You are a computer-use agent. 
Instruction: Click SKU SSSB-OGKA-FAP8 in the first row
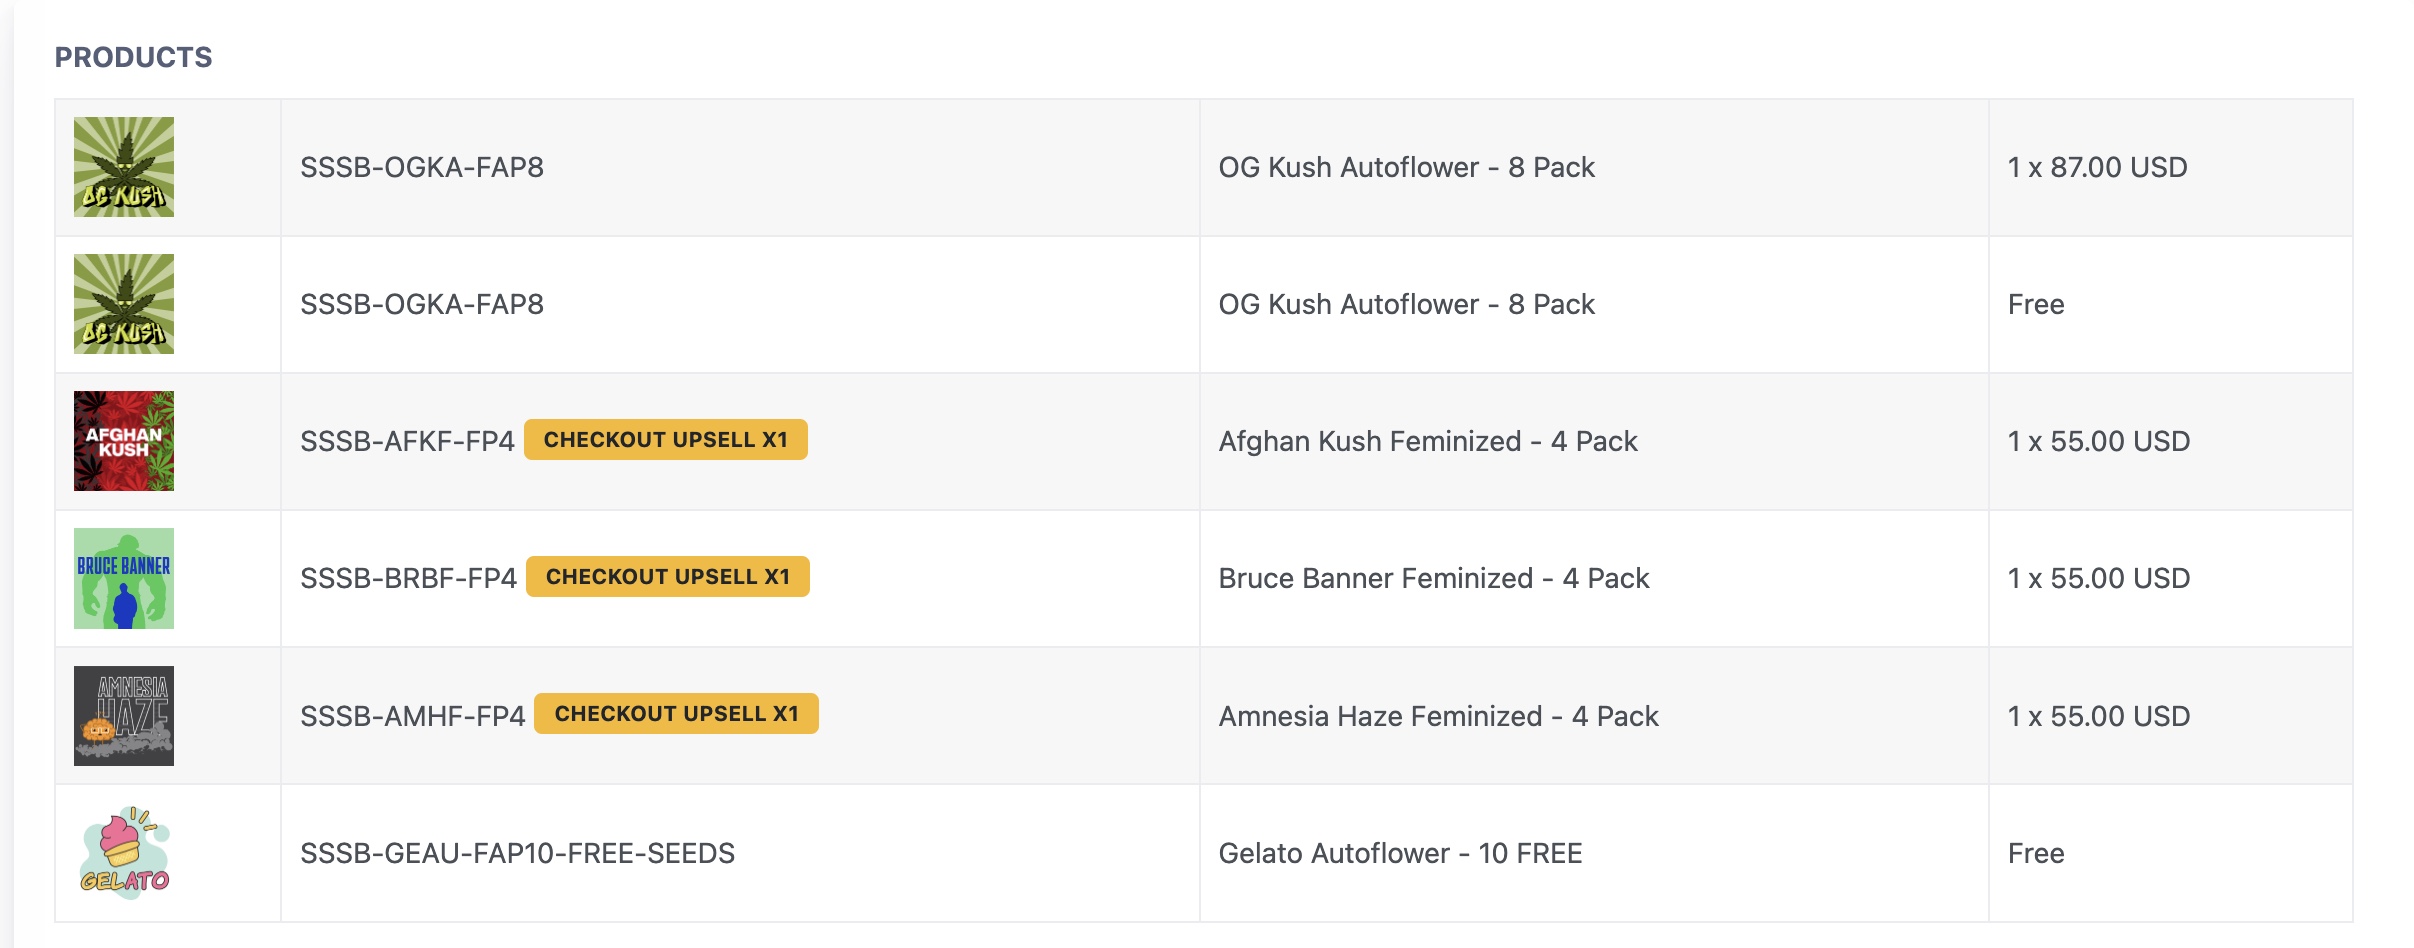coord(422,167)
